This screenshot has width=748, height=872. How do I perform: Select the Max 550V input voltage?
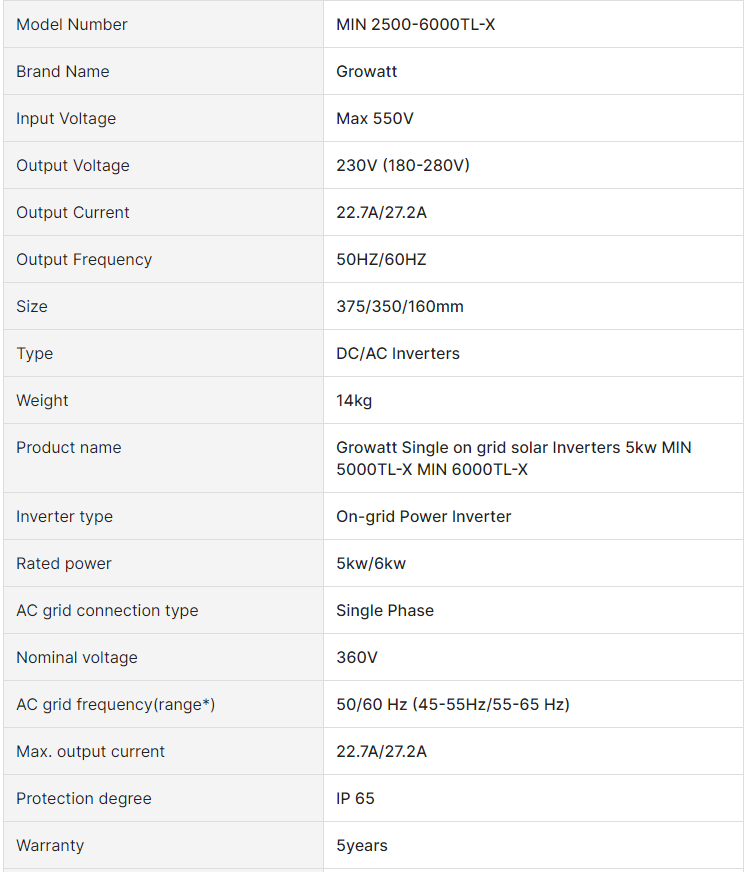coord(375,118)
